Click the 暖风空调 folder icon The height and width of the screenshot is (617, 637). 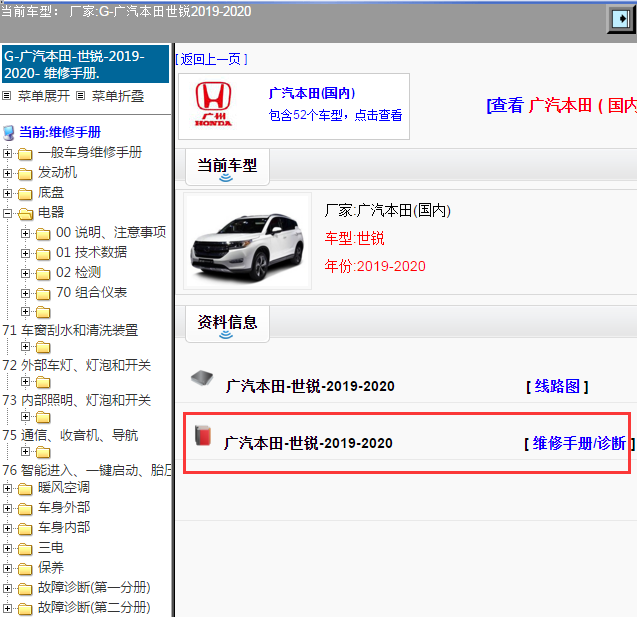pos(25,489)
